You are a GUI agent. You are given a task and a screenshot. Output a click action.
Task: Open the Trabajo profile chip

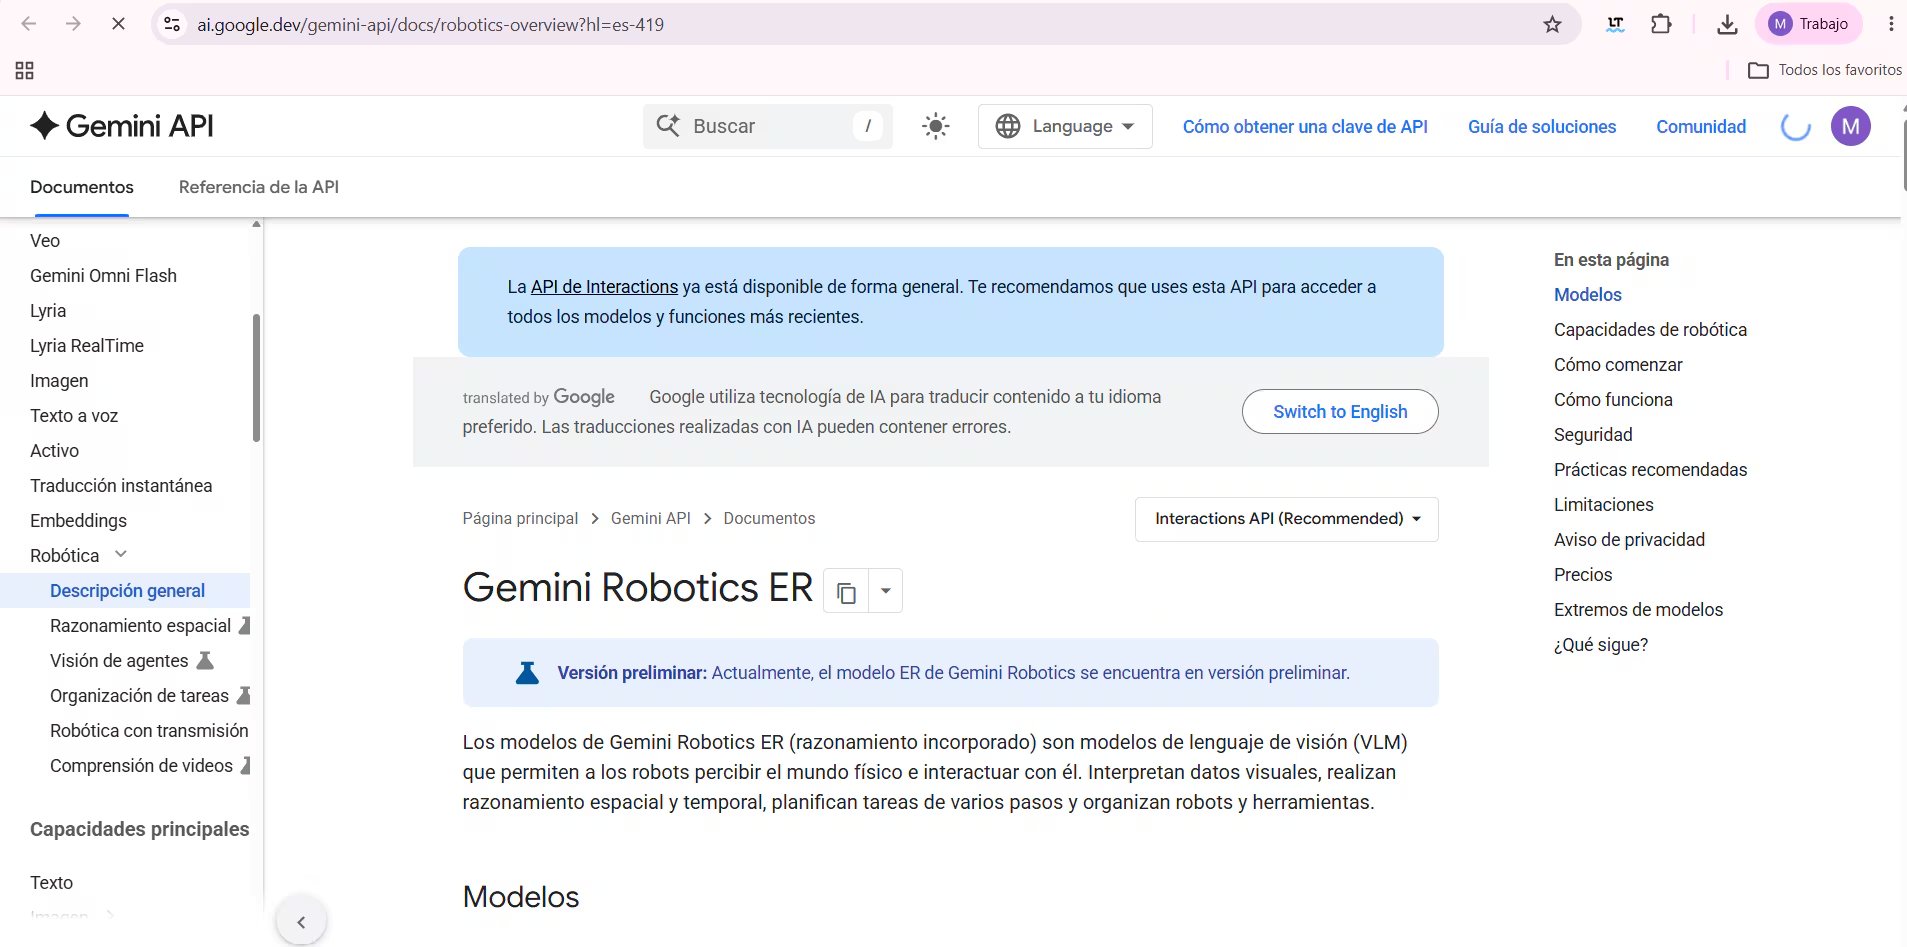click(x=1808, y=24)
